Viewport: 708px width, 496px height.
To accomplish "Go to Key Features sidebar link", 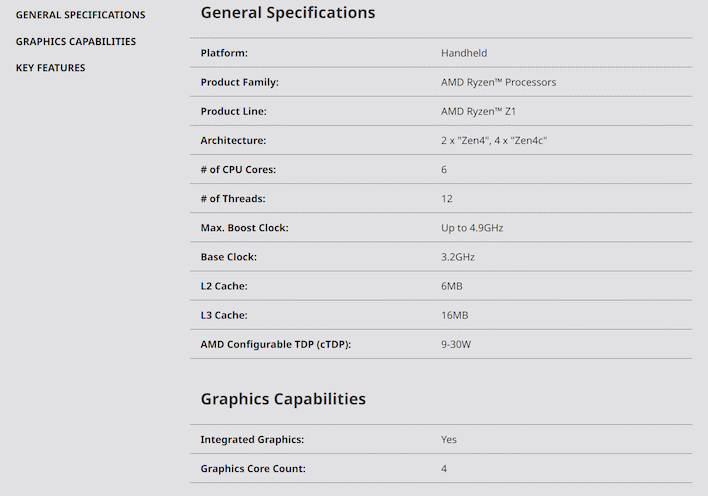I will pos(51,68).
